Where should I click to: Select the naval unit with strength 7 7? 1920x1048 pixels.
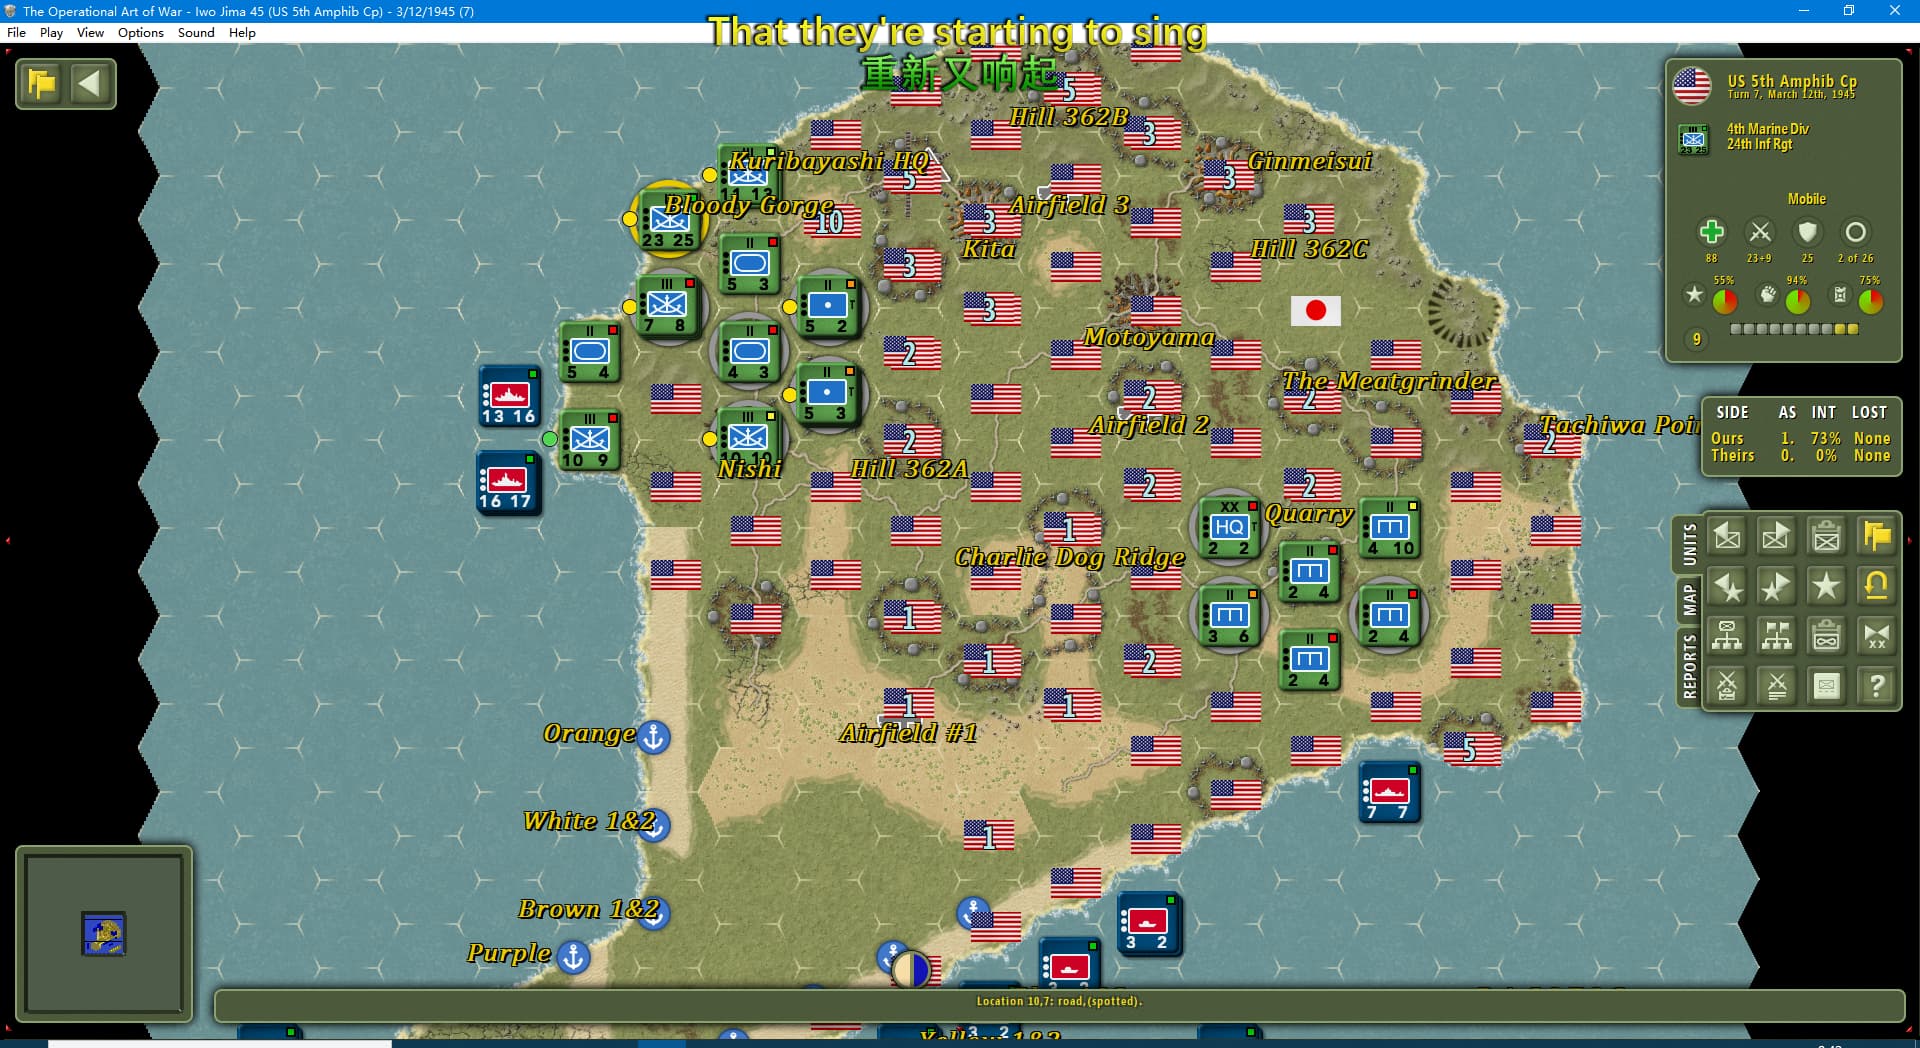(1389, 793)
